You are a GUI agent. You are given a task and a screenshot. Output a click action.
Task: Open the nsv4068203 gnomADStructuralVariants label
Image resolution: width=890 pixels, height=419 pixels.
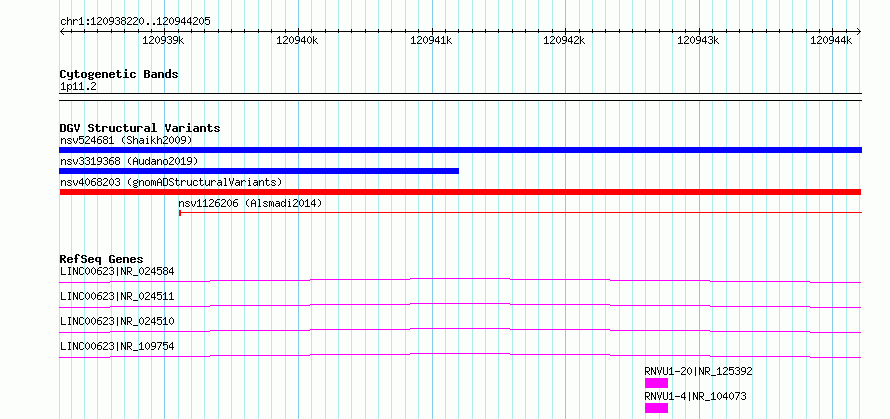pyautogui.click(x=171, y=182)
